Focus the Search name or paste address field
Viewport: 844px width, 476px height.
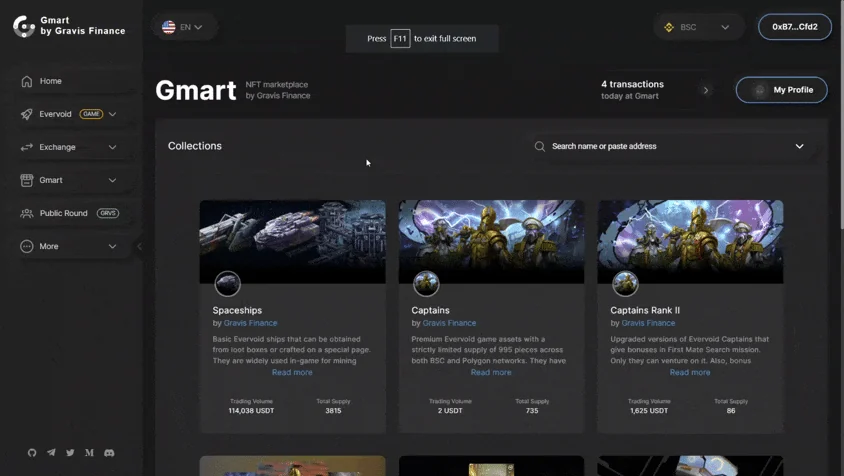pos(671,146)
